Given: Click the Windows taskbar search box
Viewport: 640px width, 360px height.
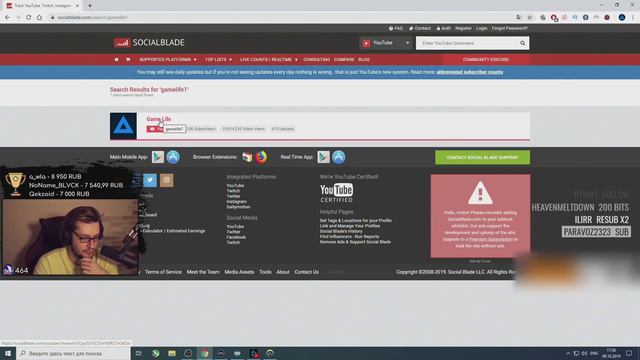Looking at the screenshot, I should [x=73, y=353].
